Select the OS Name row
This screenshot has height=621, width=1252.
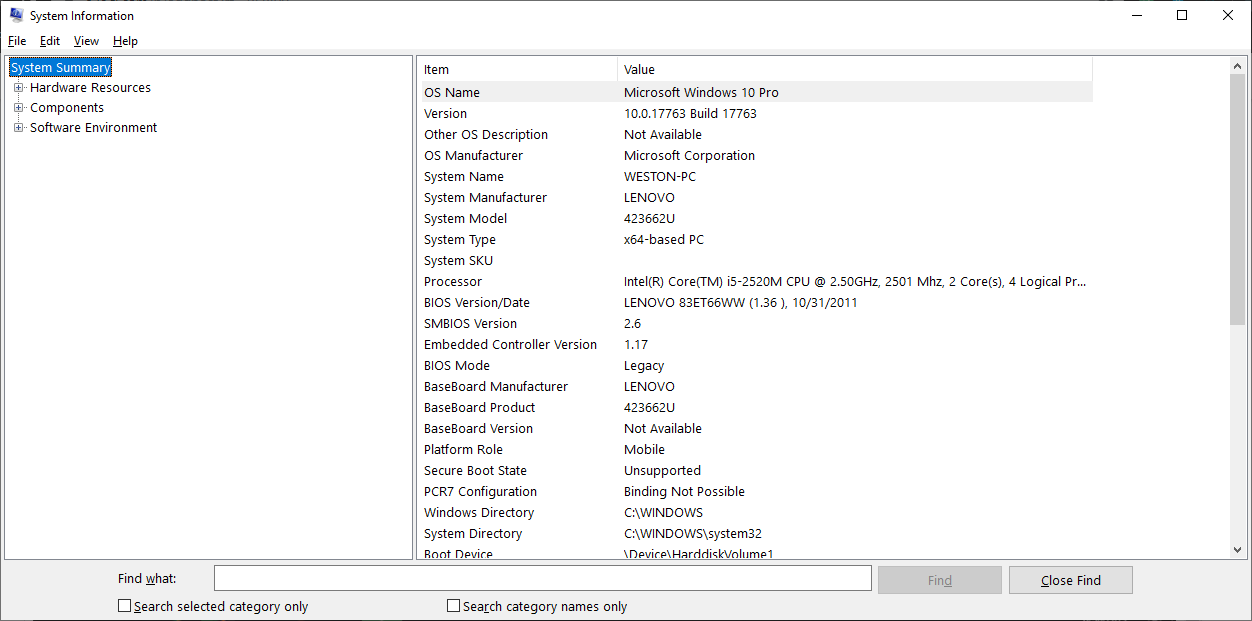click(755, 92)
